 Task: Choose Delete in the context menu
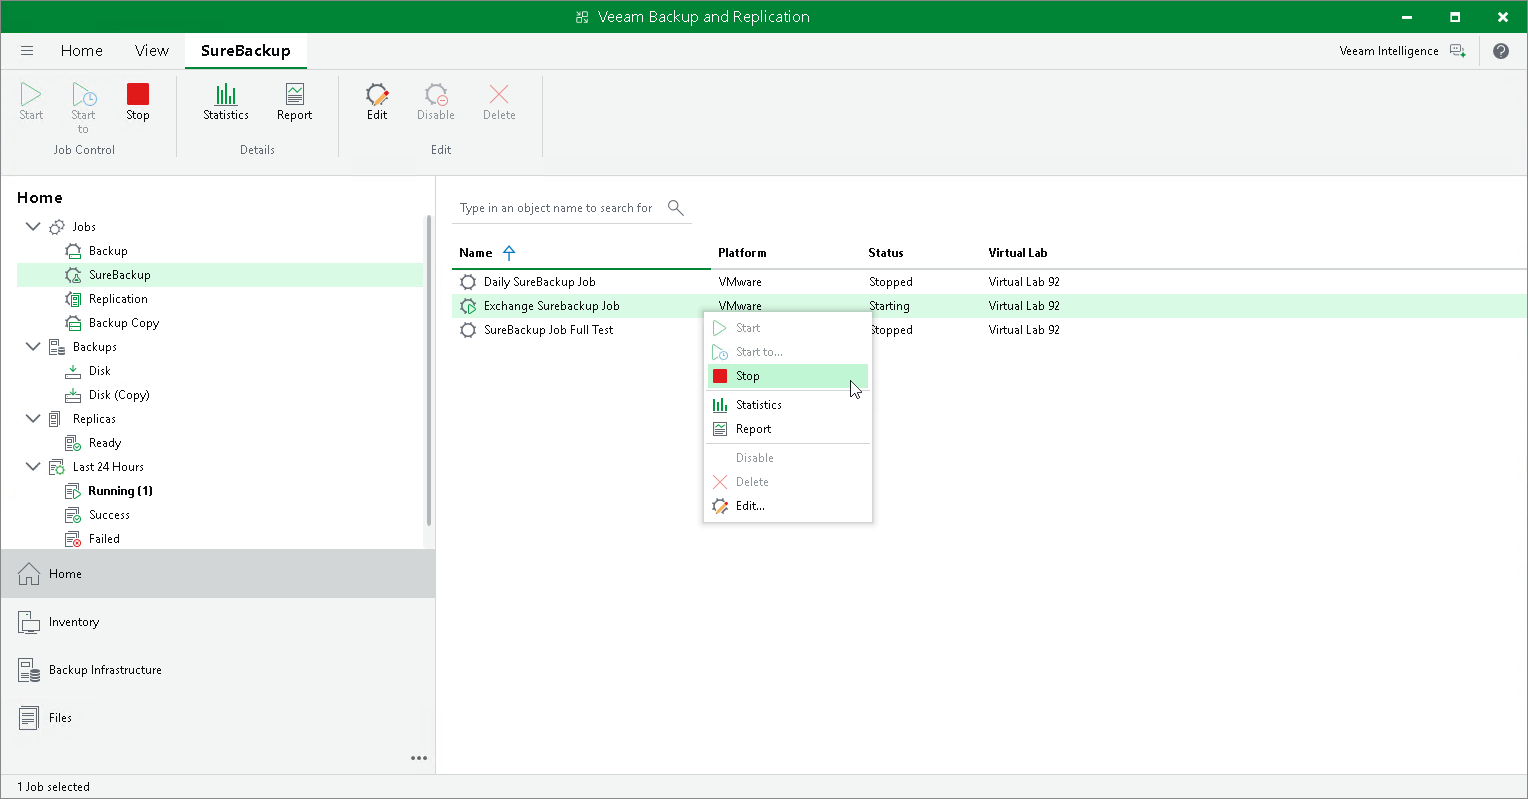(x=788, y=482)
